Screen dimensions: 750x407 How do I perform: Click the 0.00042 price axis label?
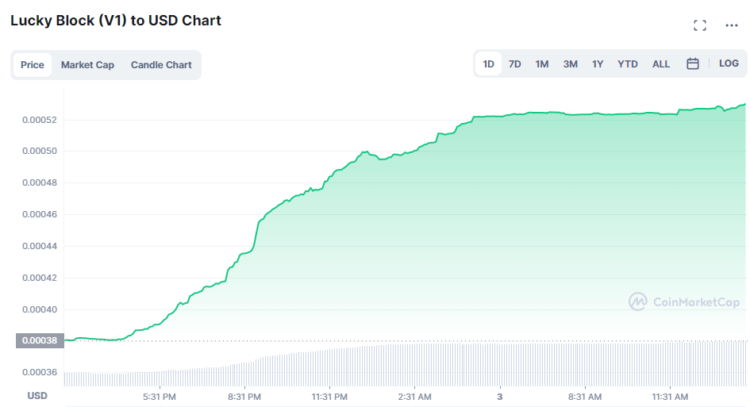[x=40, y=278]
